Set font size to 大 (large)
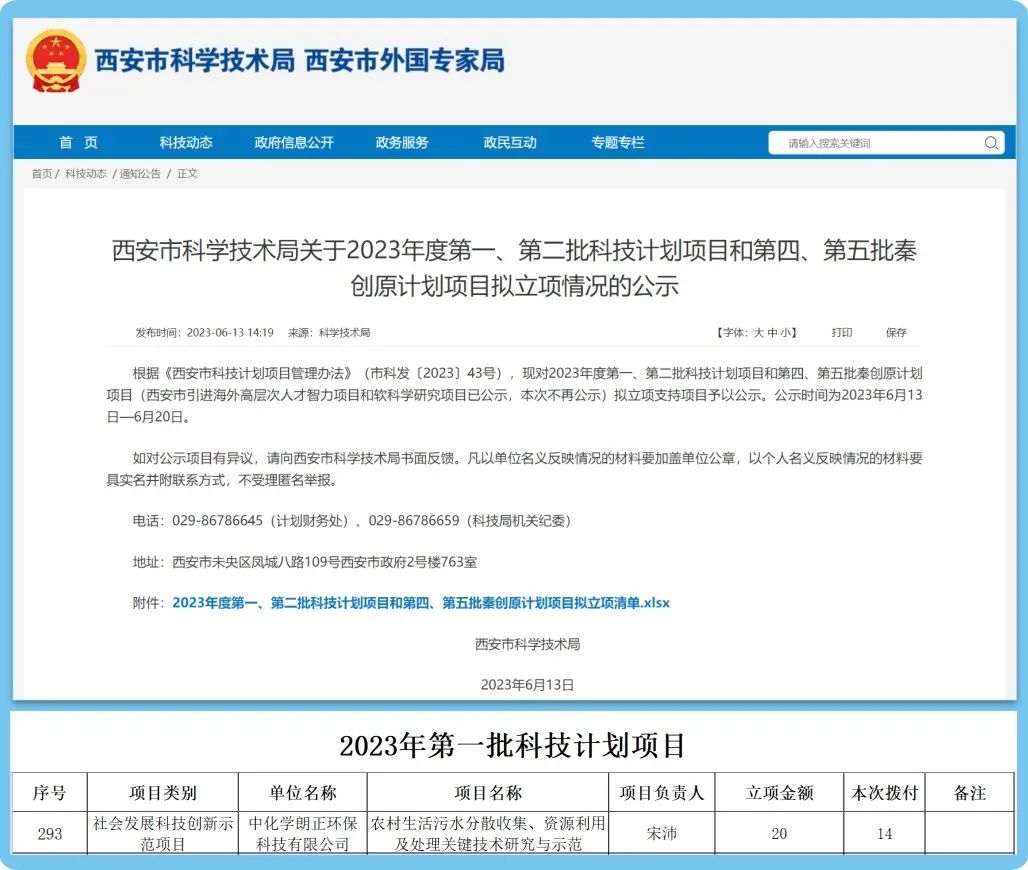This screenshot has height=870, width=1028. pos(758,333)
